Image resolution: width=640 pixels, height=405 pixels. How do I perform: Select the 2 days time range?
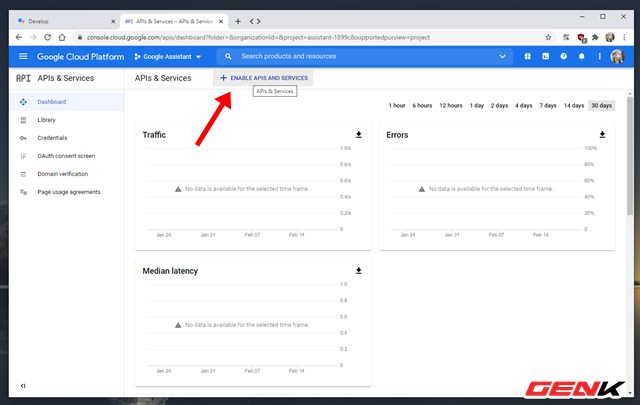(x=499, y=106)
